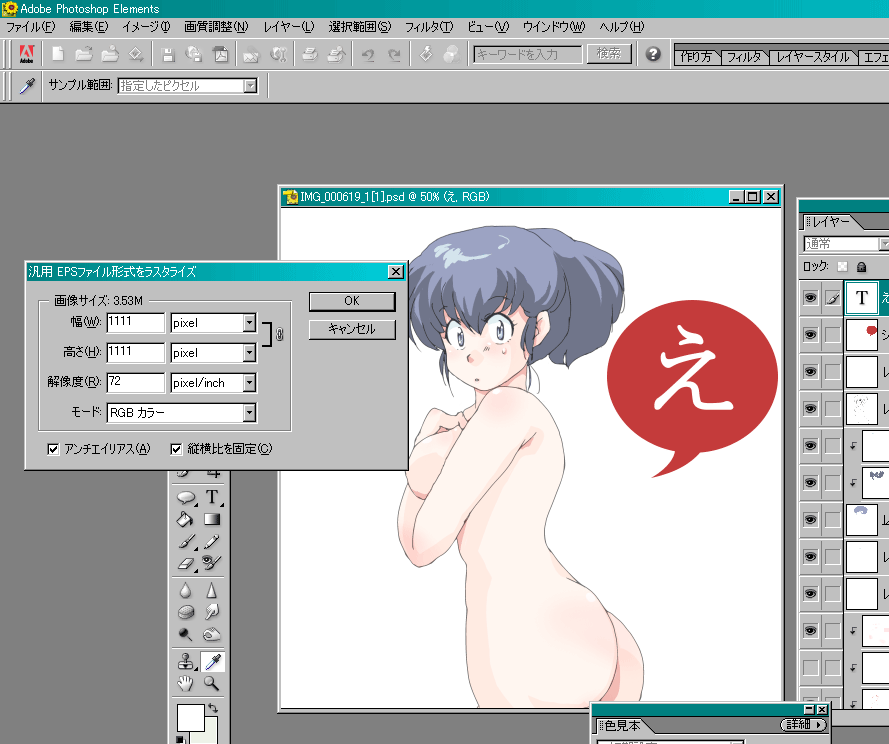Viewport: 889px width, 744px height.
Task: Click the Attach to E-mail envelope icon
Action: click(x=251, y=55)
